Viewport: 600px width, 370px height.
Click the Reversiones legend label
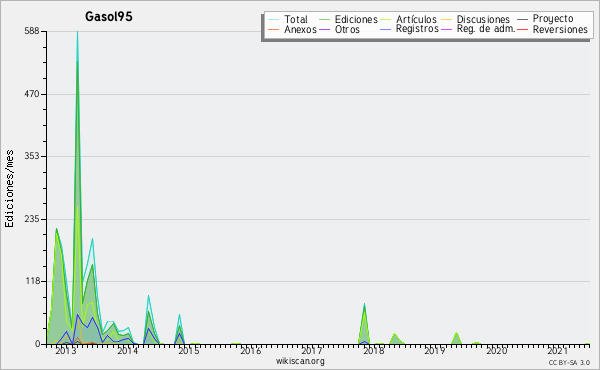[560, 29]
